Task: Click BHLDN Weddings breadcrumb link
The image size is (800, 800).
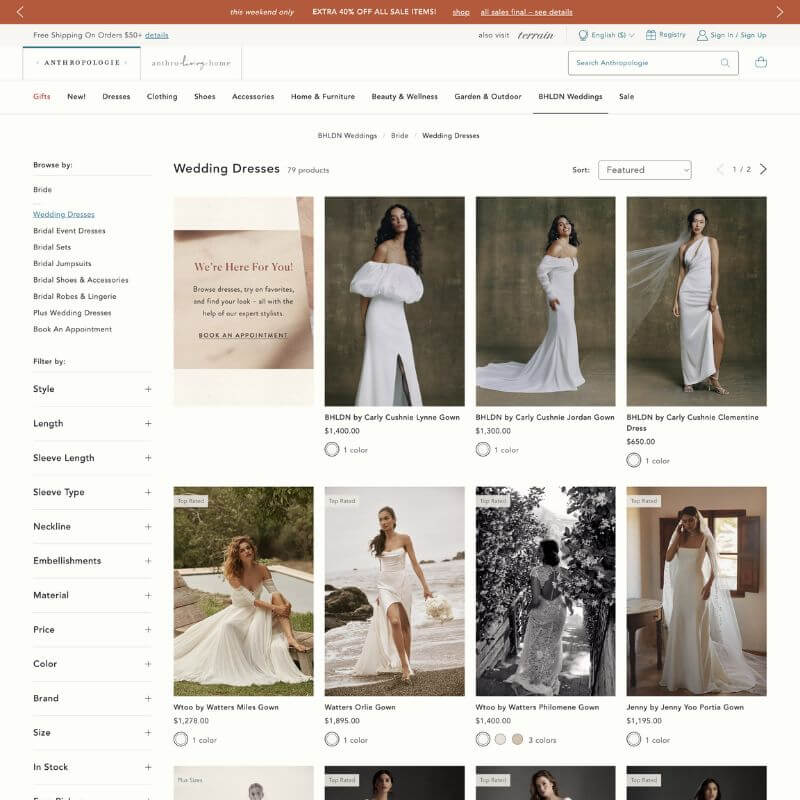Action: coord(347,136)
